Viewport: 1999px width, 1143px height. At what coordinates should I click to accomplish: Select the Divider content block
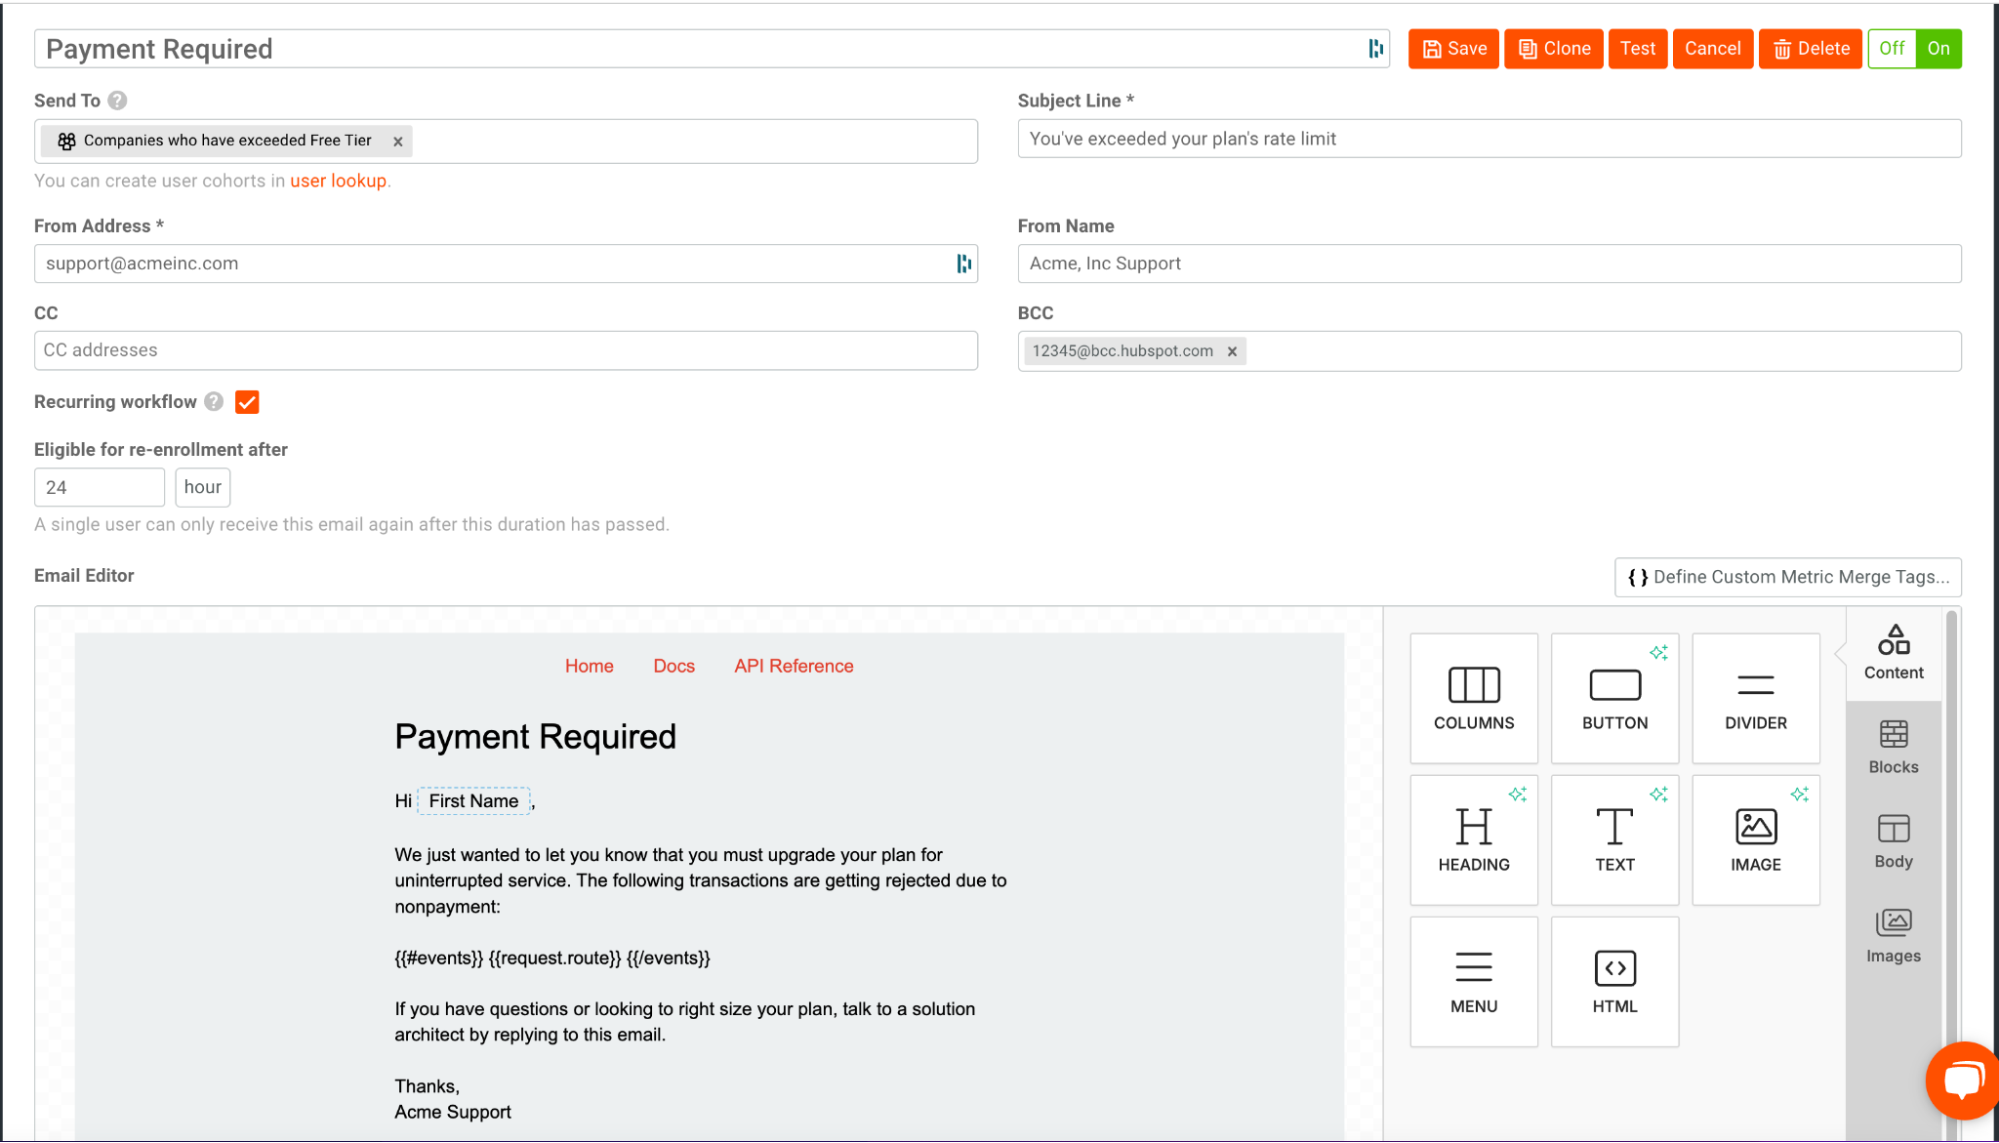click(x=1755, y=698)
